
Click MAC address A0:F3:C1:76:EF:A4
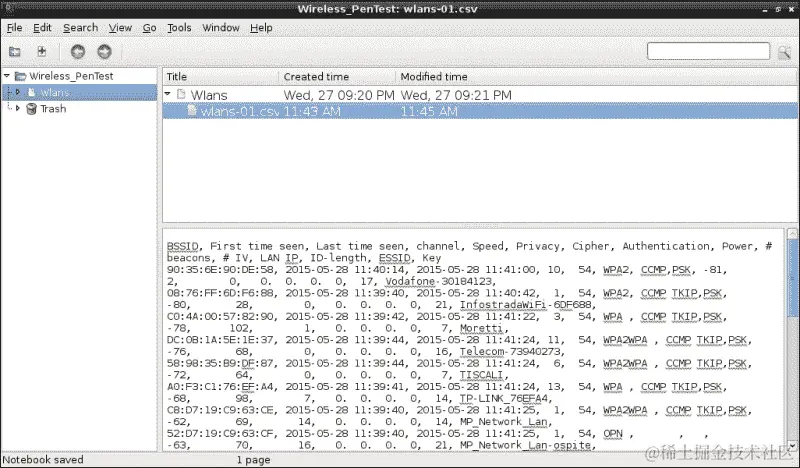click(221, 387)
